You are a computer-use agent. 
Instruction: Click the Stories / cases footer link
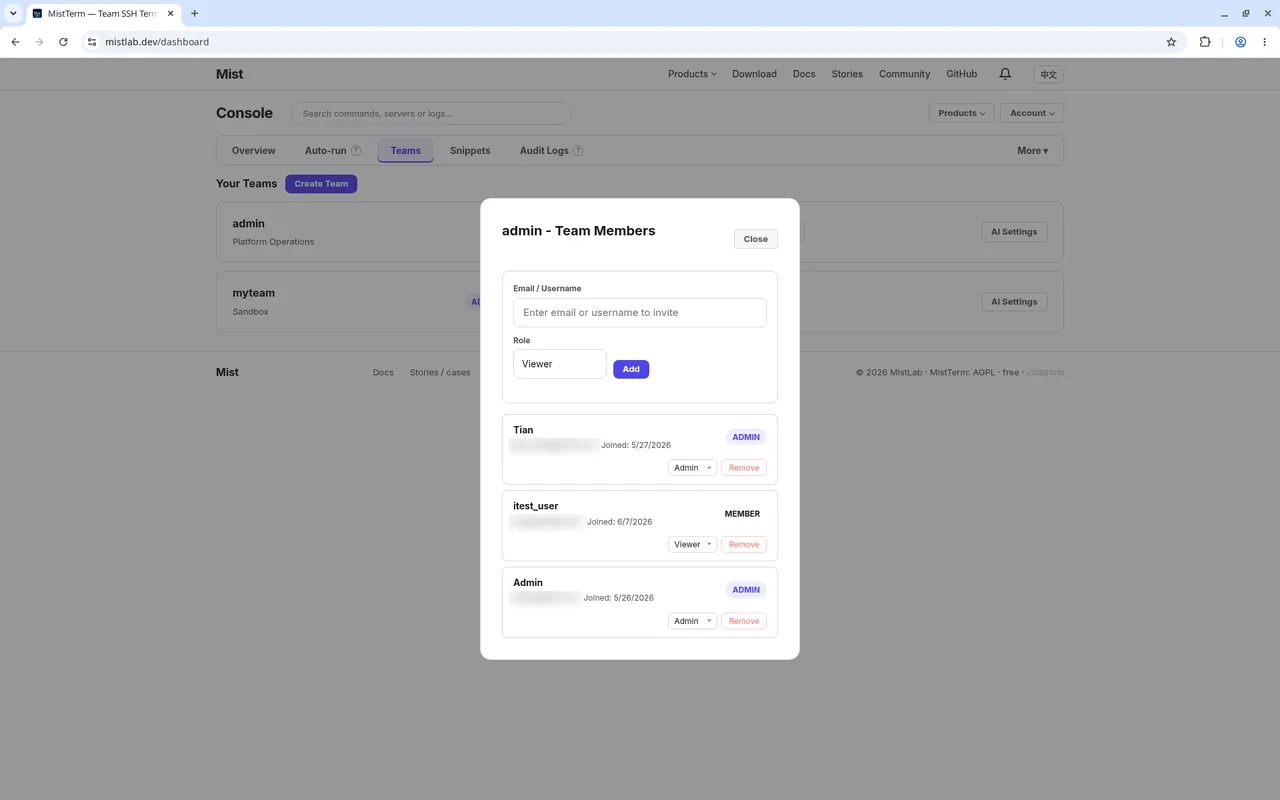click(x=440, y=372)
